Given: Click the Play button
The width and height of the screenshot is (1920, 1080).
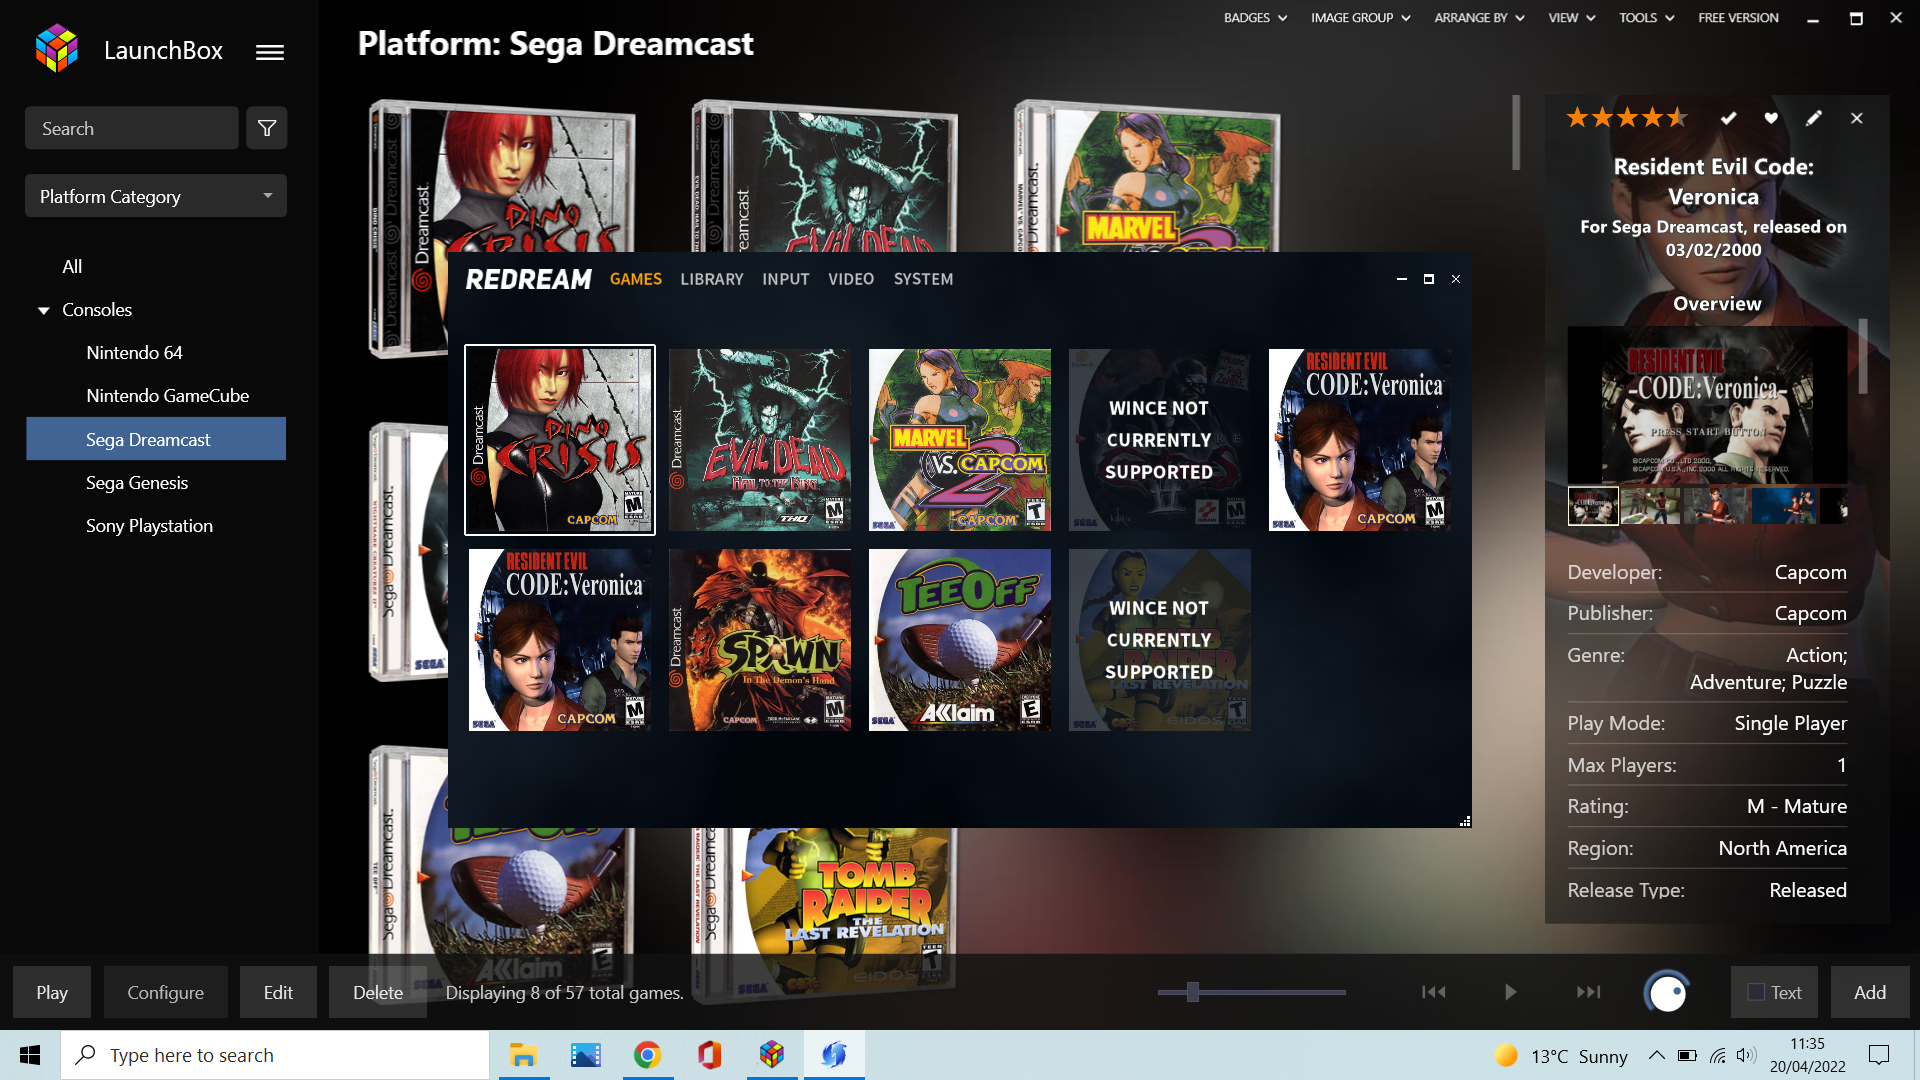Looking at the screenshot, I should 52,992.
